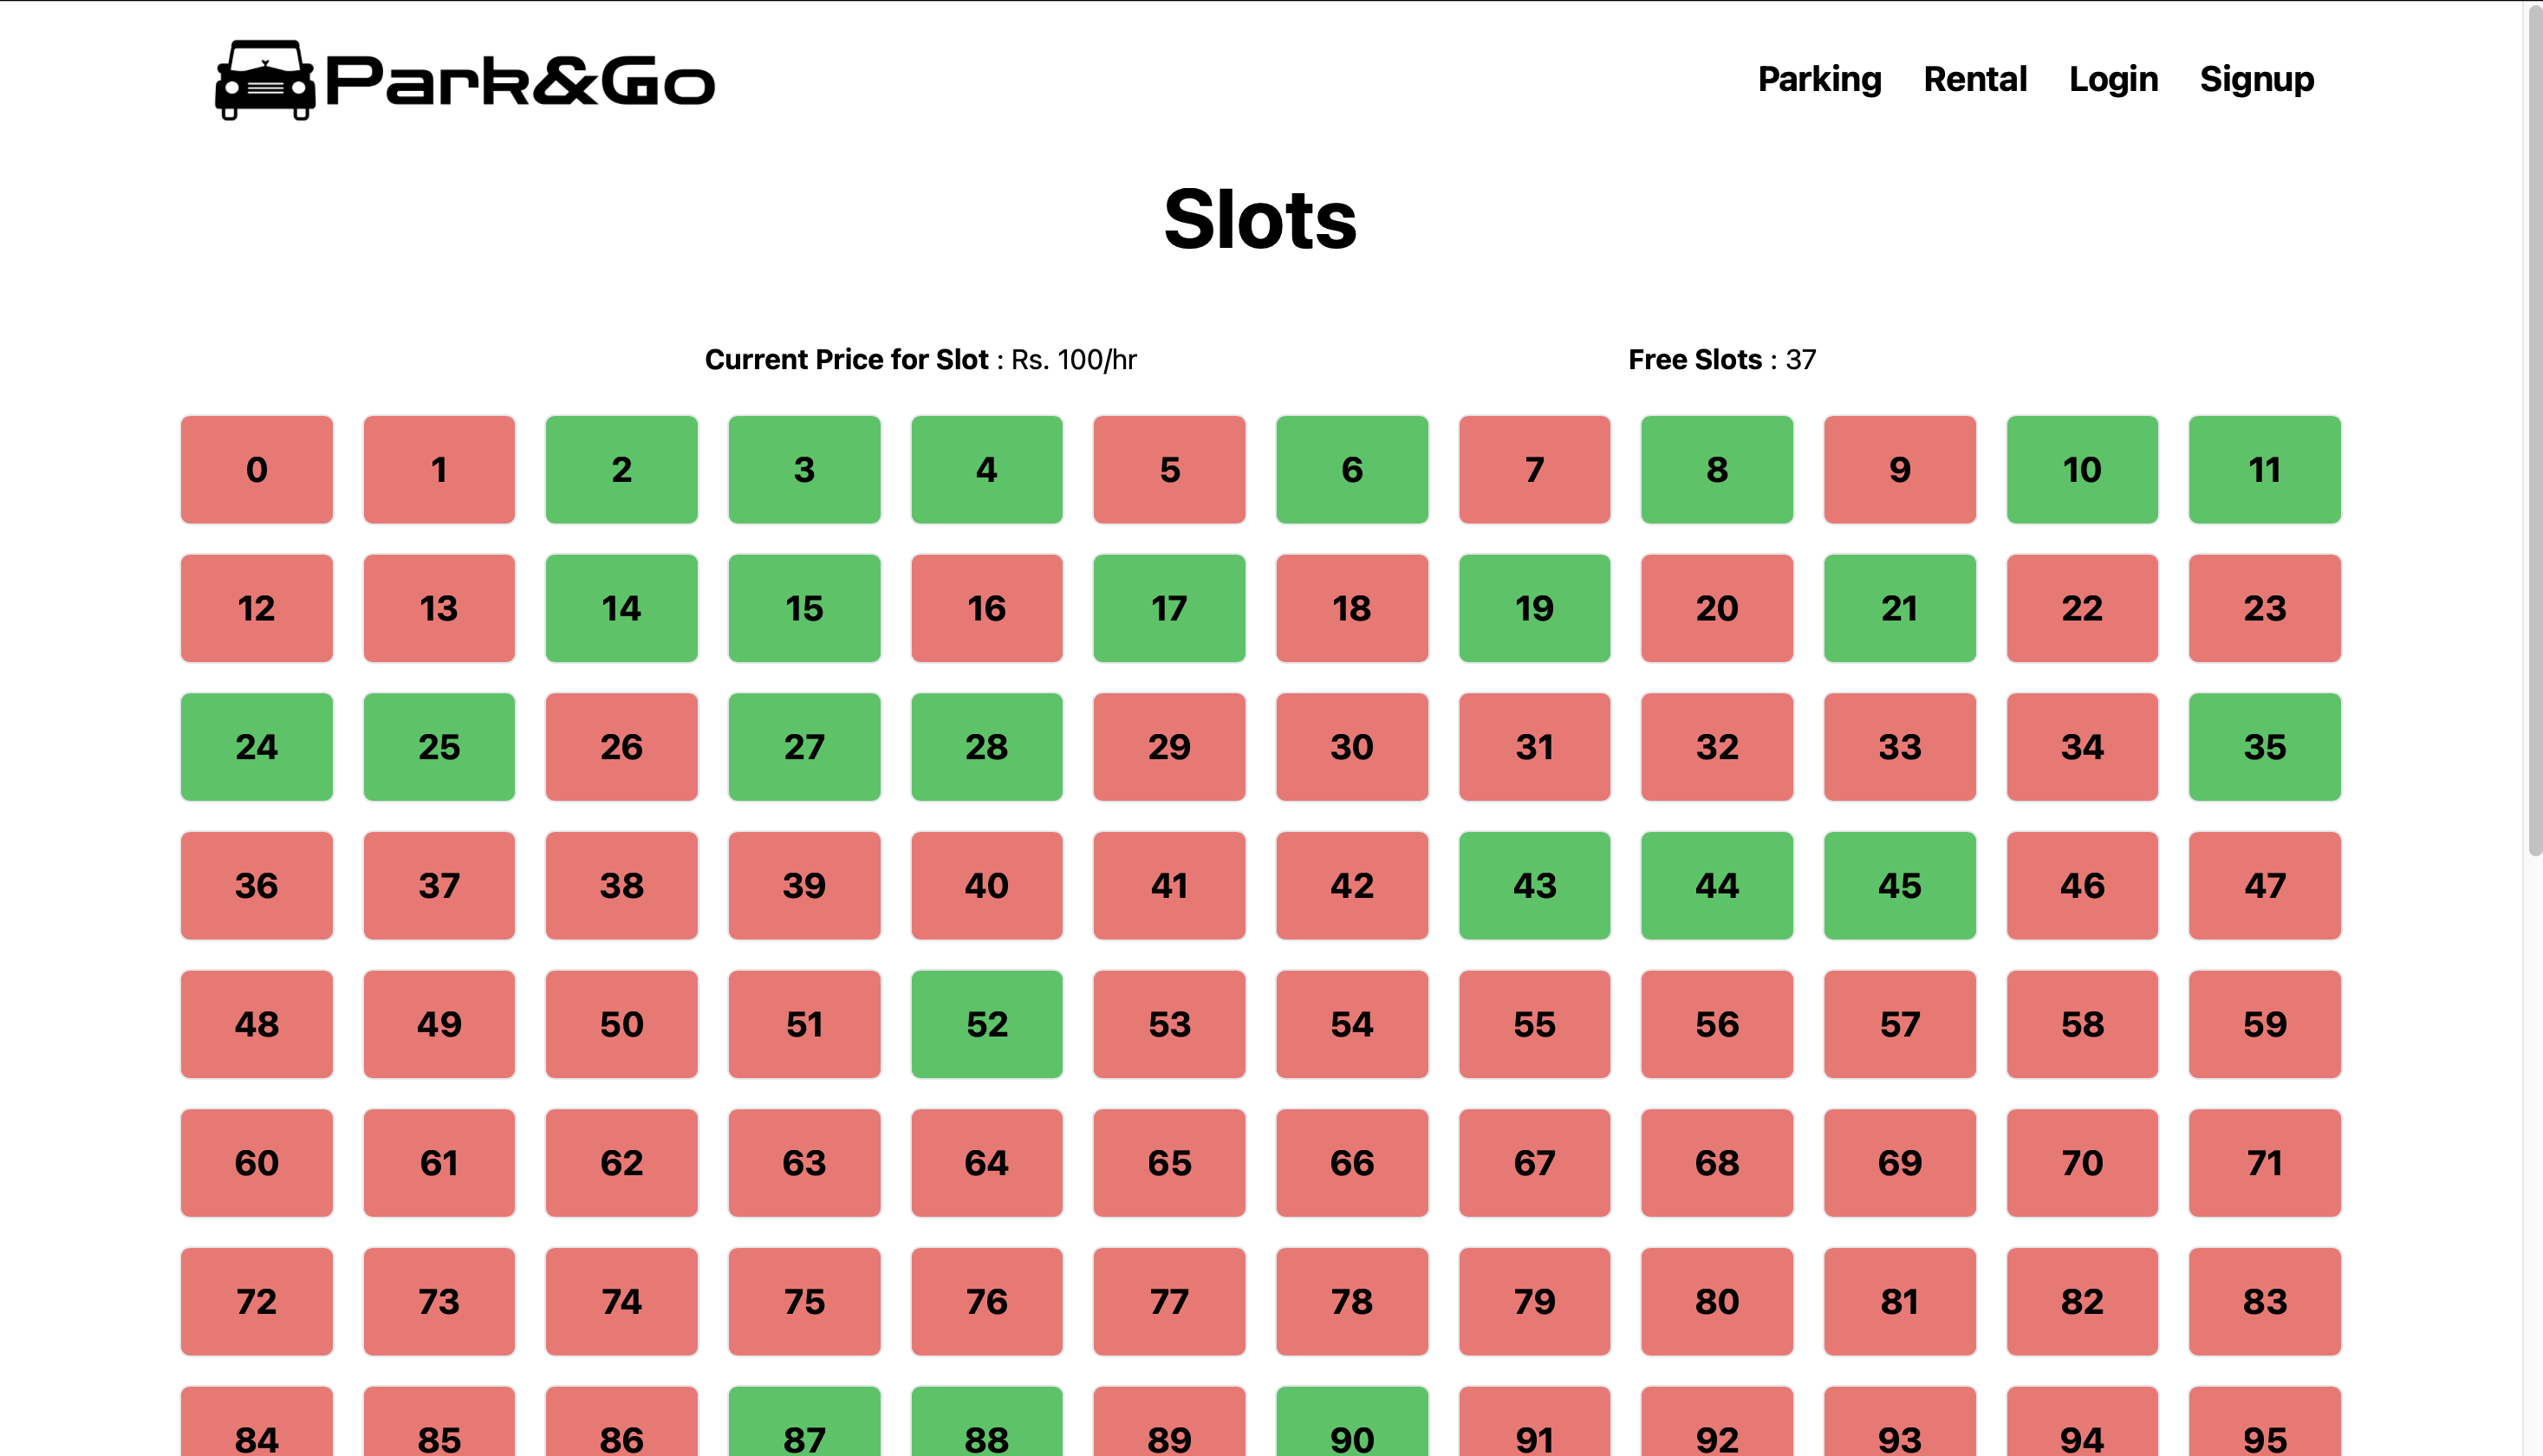The width and height of the screenshot is (2543, 1456).
Task: Click occupied slot 59
Action: (2265, 1024)
